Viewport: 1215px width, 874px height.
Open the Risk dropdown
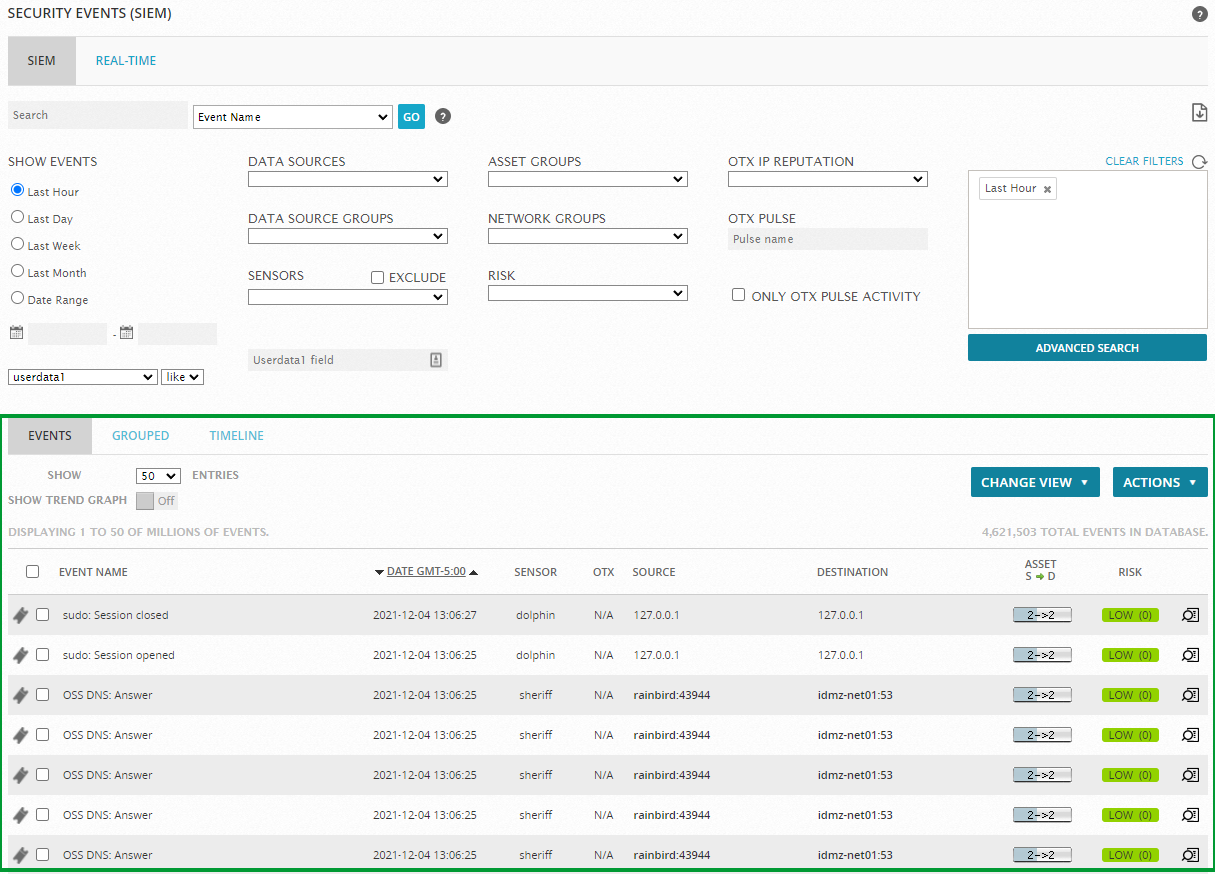coord(587,293)
